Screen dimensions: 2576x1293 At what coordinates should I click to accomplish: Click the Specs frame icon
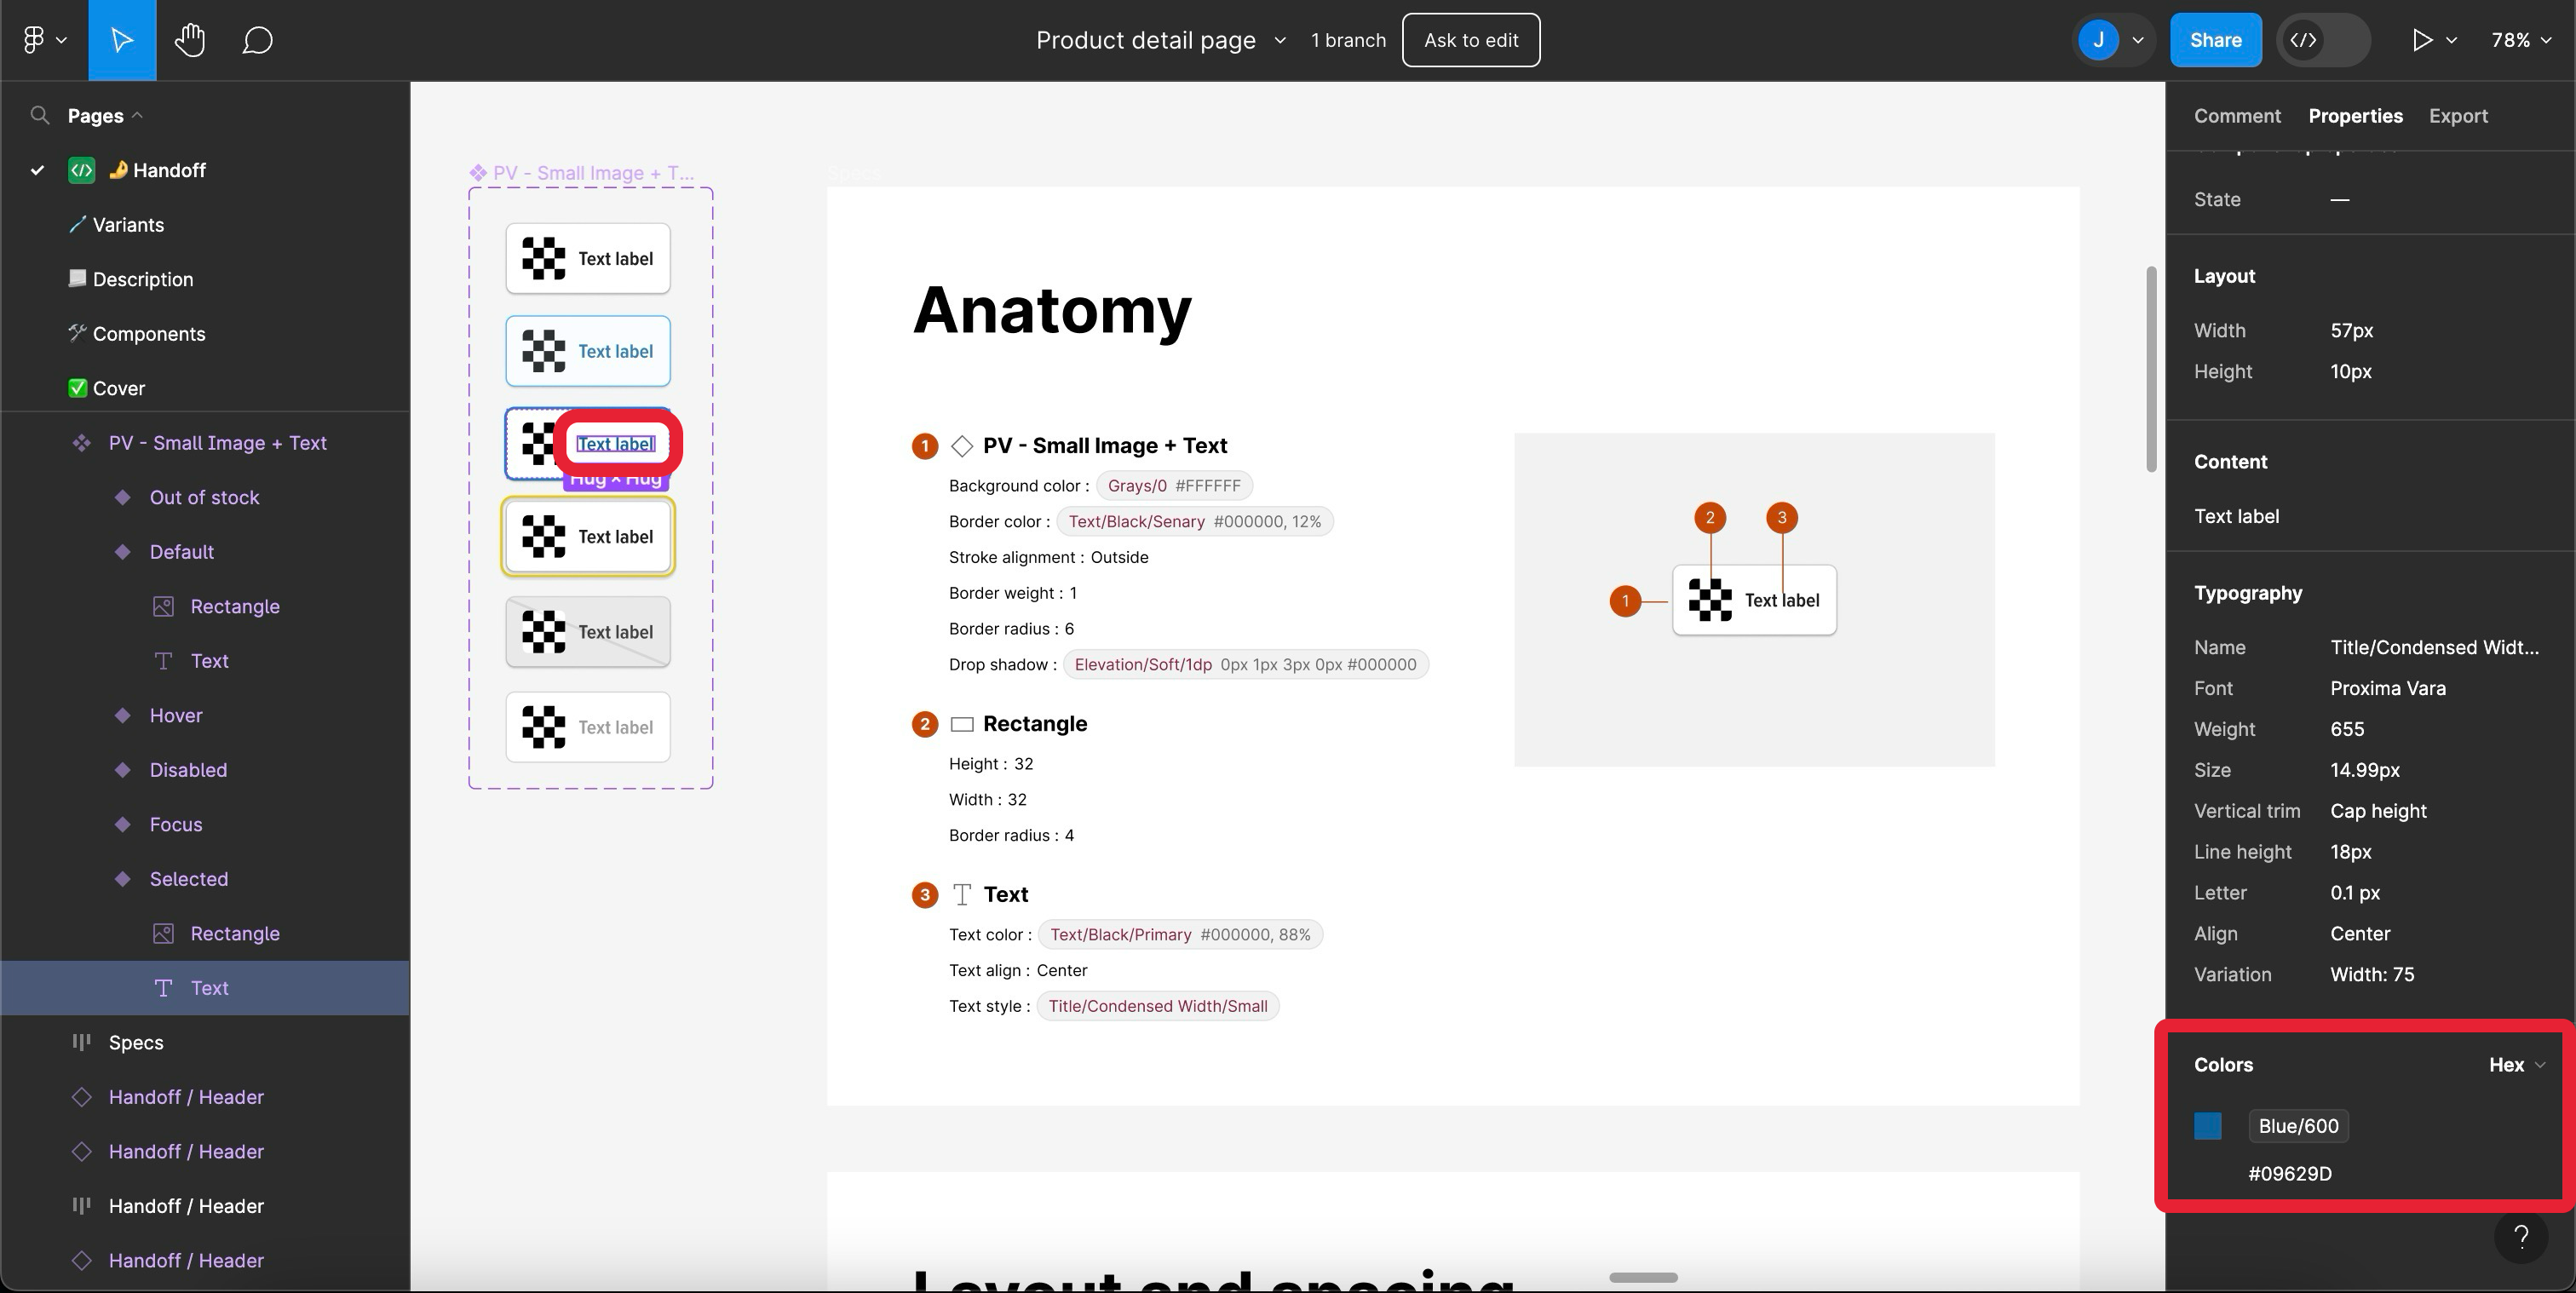pos(82,1042)
